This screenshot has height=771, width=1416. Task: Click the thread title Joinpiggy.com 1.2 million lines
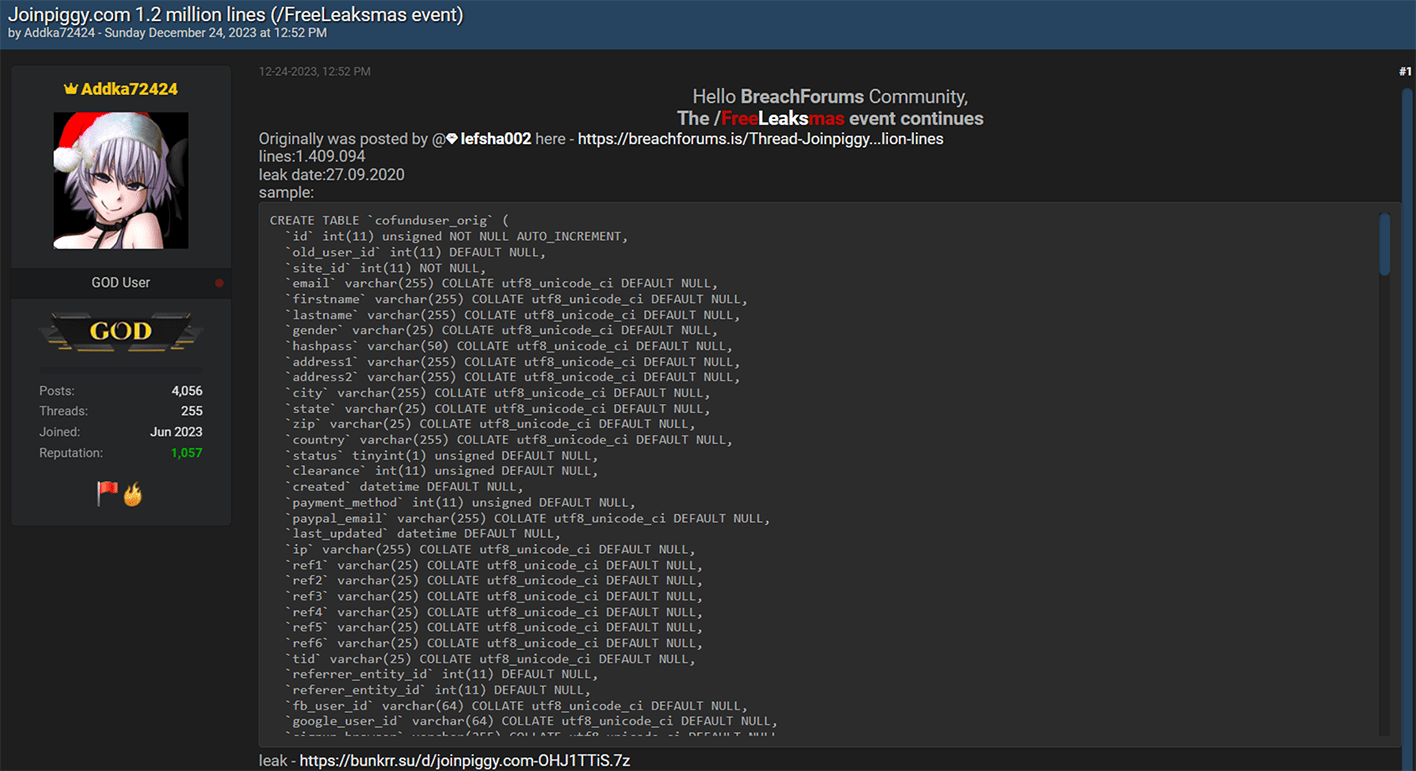tap(235, 15)
